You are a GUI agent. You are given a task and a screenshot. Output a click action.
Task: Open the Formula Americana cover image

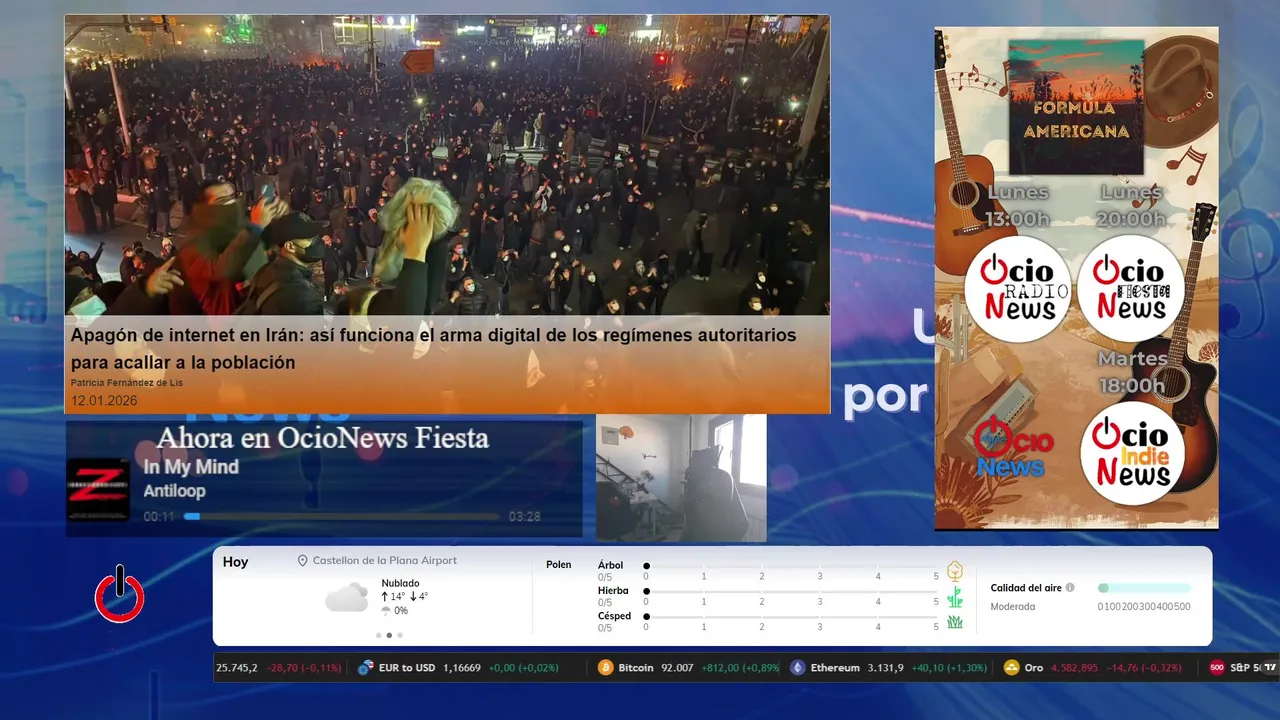(x=1076, y=107)
